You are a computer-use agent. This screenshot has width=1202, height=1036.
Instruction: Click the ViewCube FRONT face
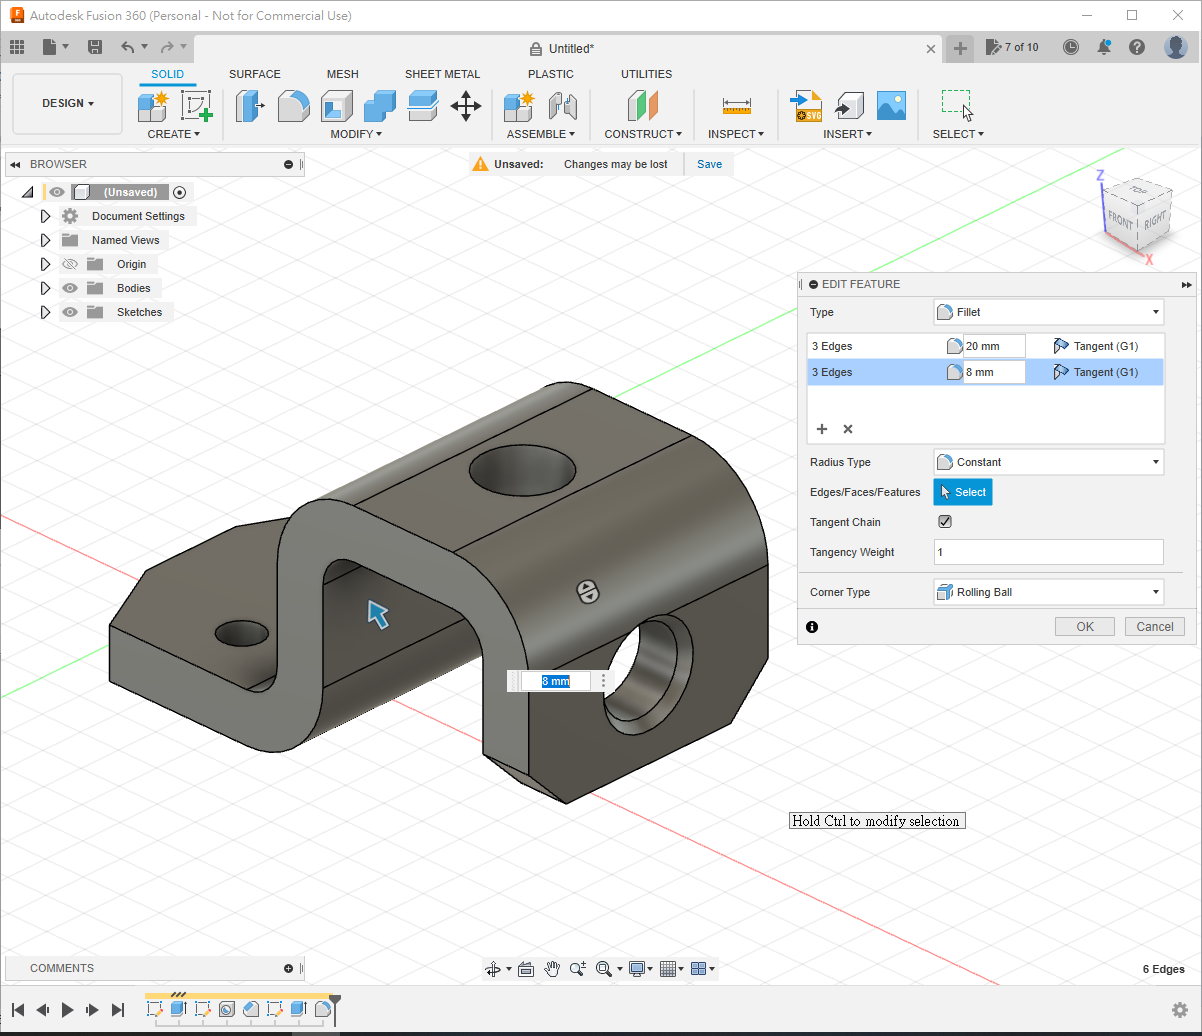[x=1120, y=221]
